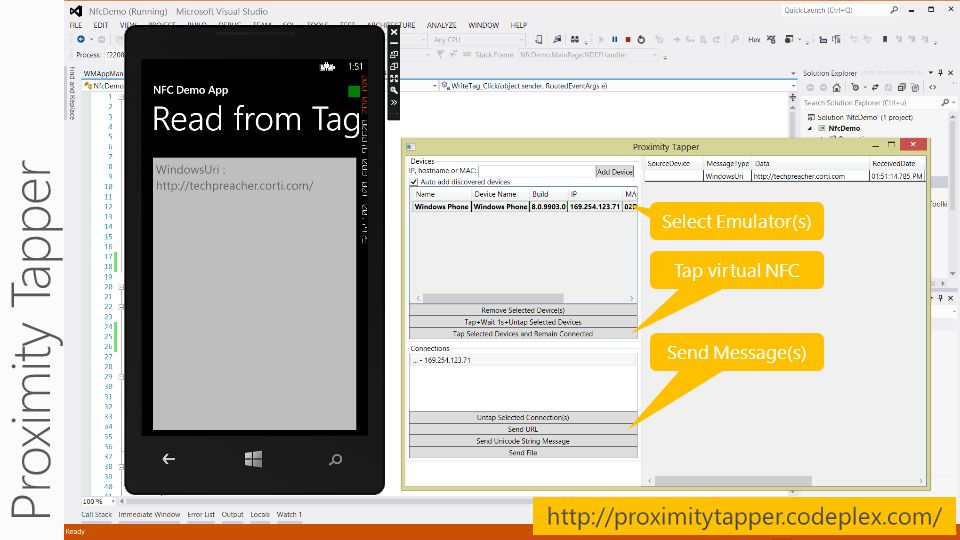The height and width of the screenshot is (540, 960).
Task: Collapse the NfcDemo project node in Solution Explorer
Action: [x=810, y=129]
